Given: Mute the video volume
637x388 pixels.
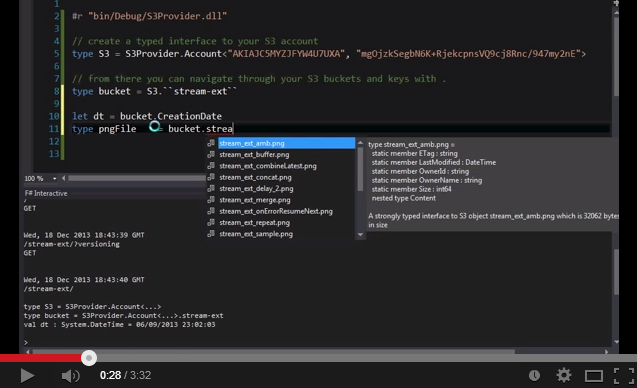Looking at the screenshot, I should pos(71,376).
